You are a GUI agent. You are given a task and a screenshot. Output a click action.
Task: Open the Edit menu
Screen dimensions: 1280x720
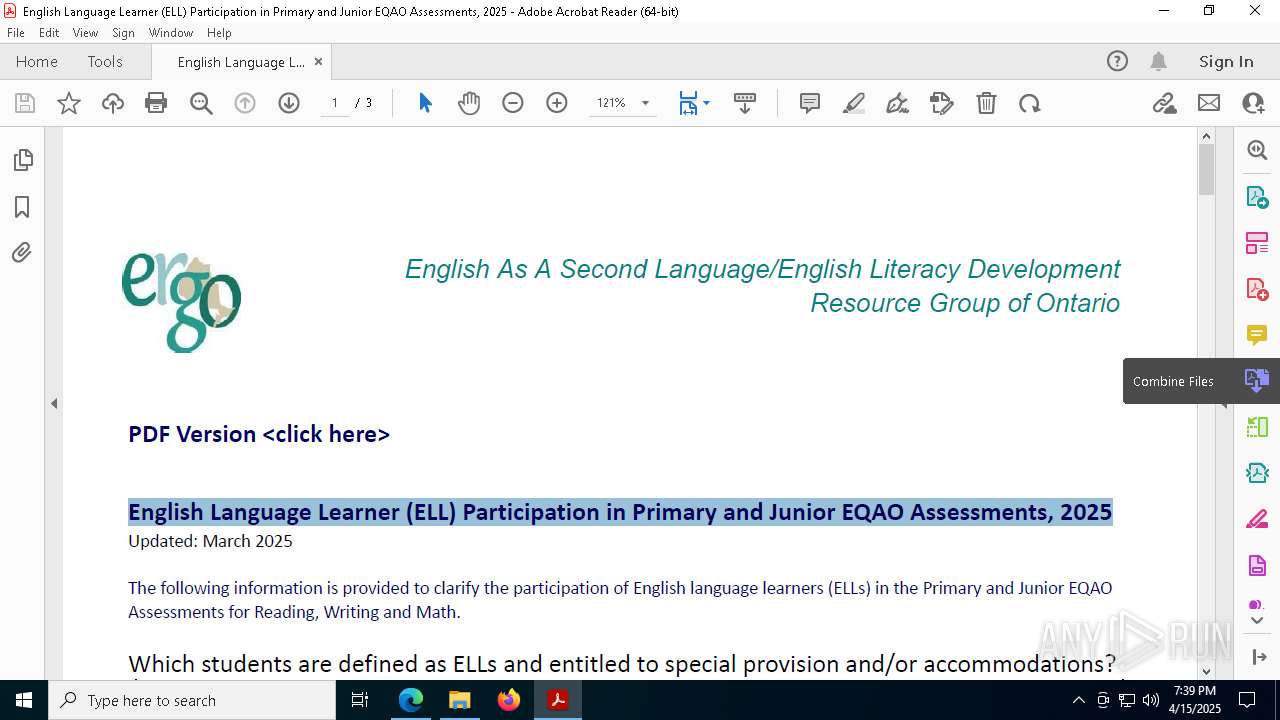(49, 33)
